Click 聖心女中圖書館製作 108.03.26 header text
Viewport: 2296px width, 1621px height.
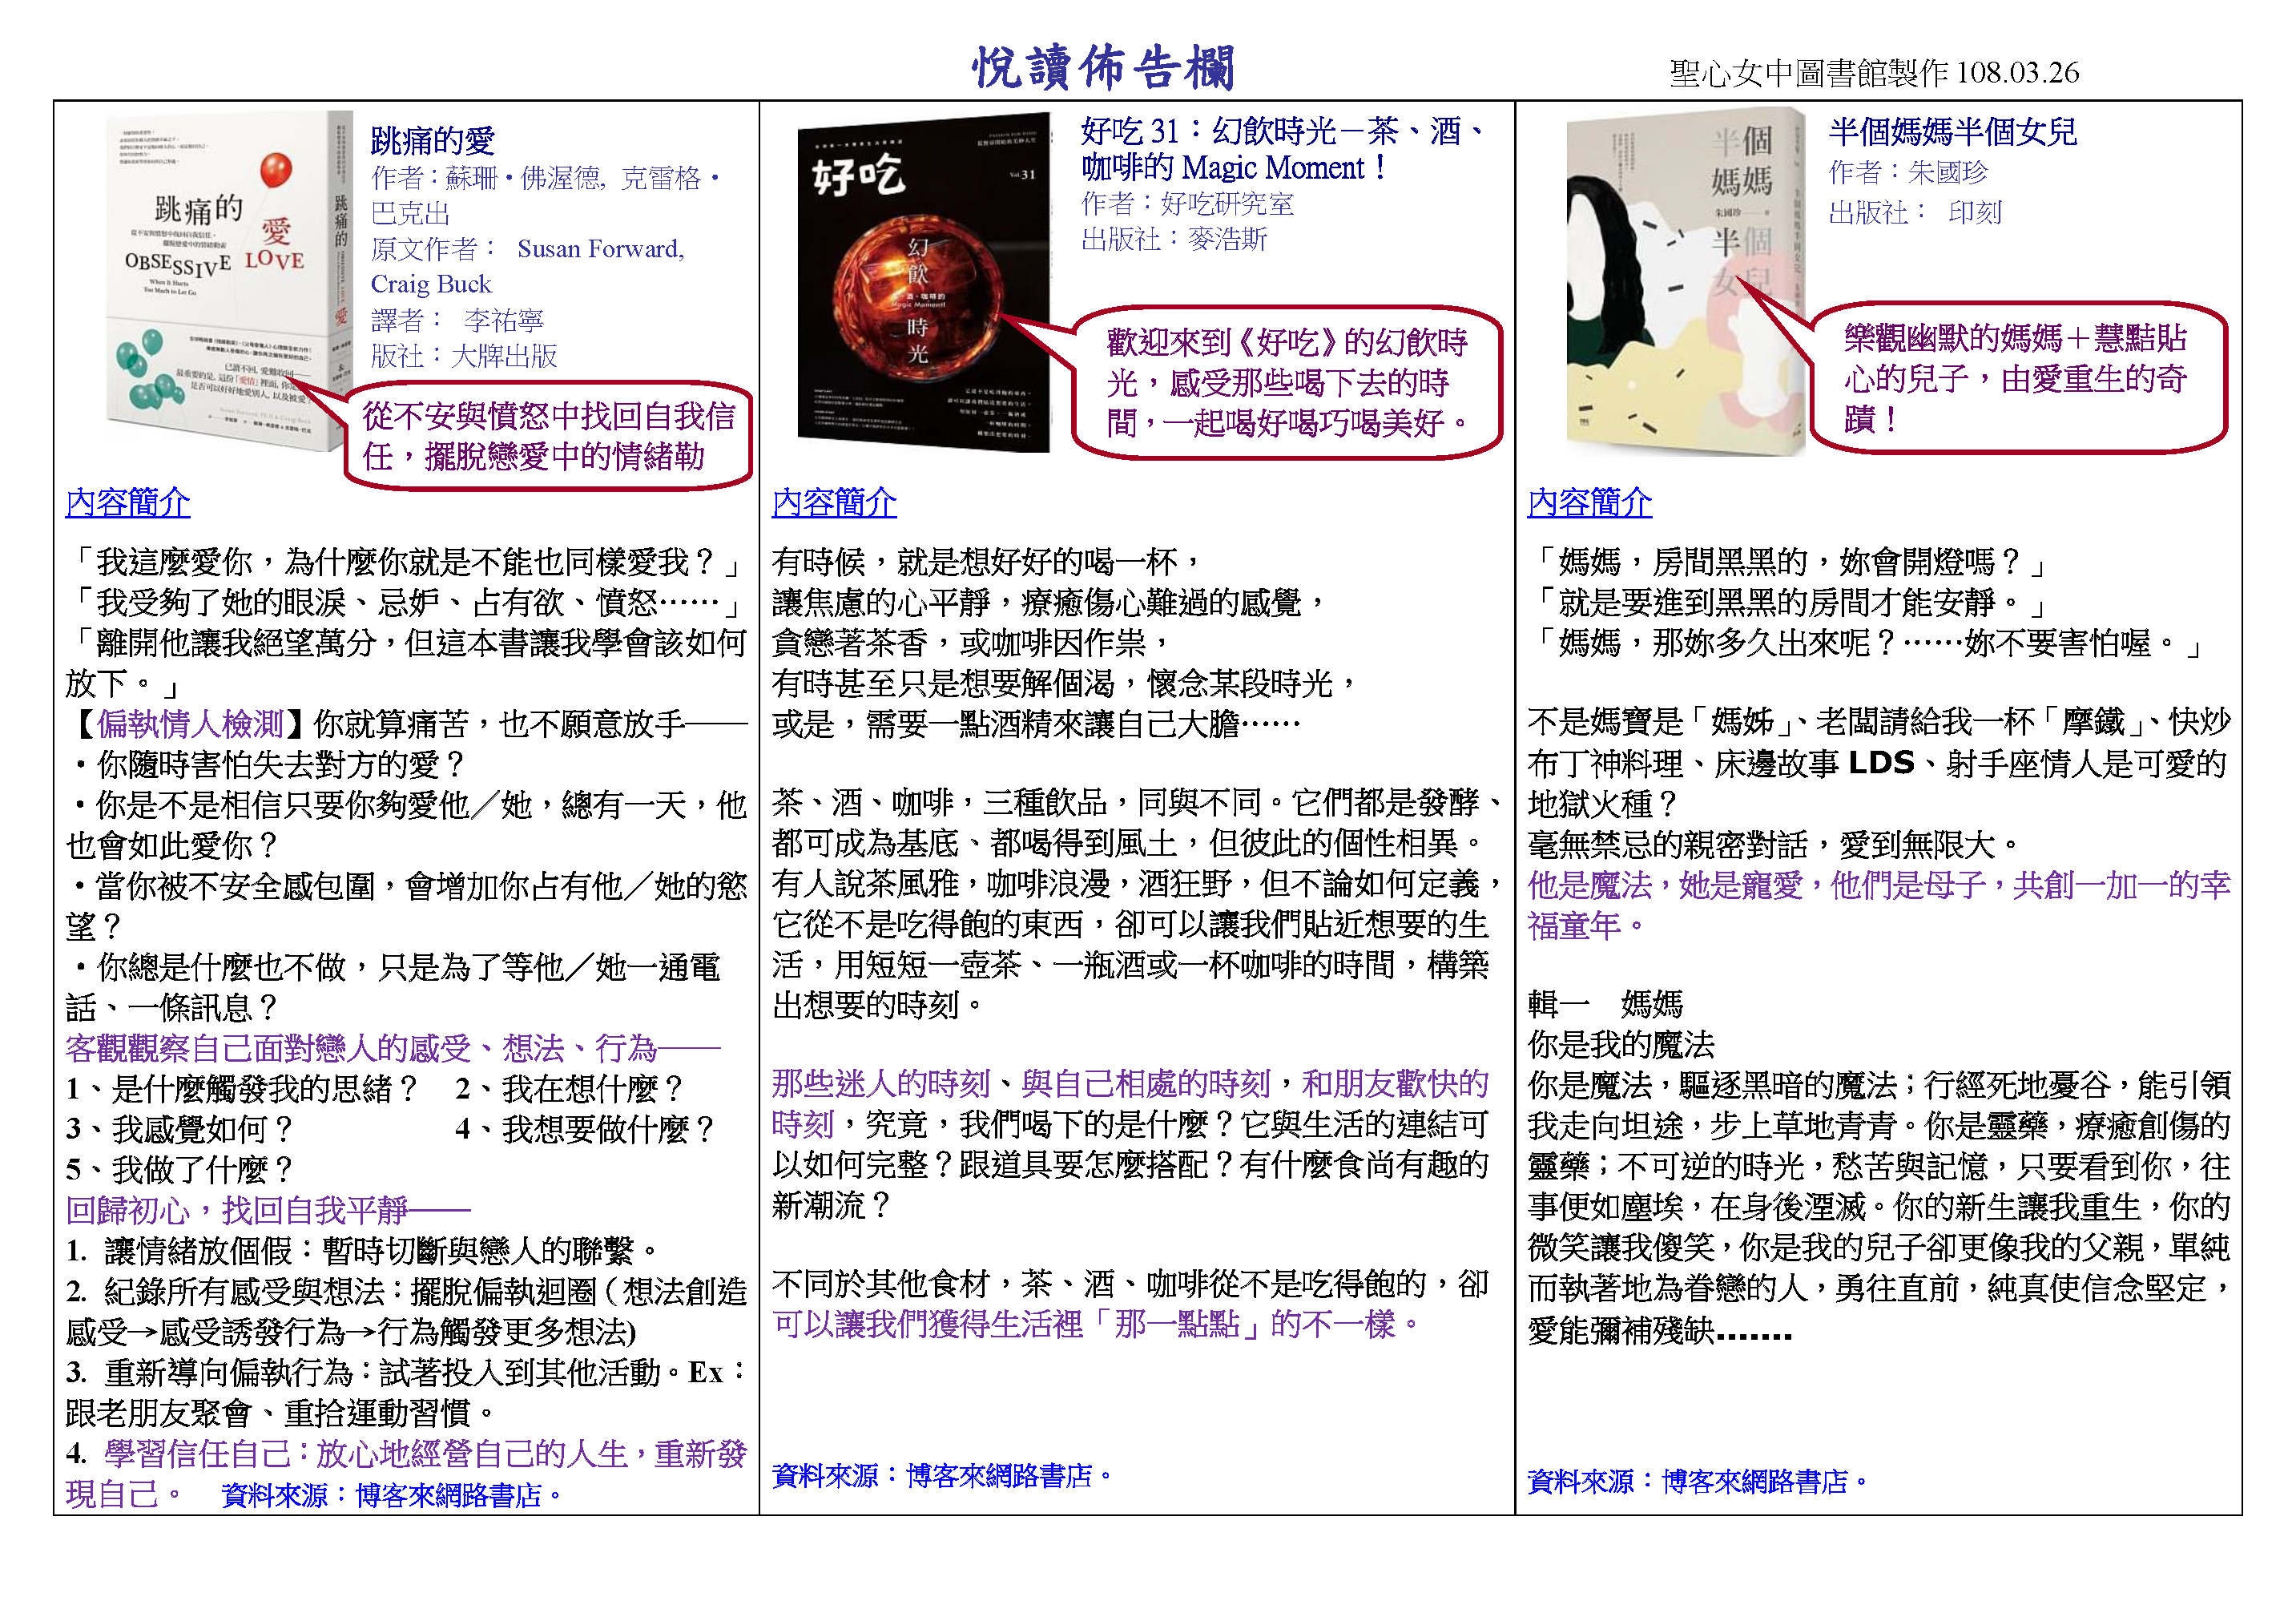1874,72
